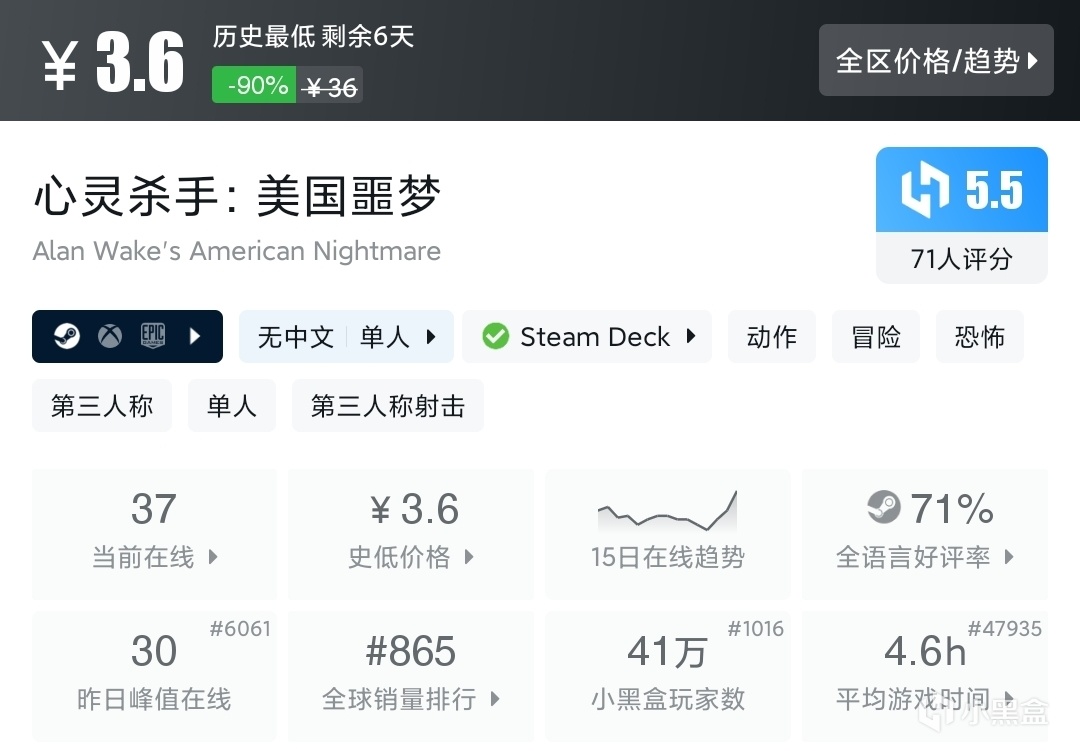Click the Steam platform icon
Viewport: 1080px width, 751px height.
[x=67, y=336]
